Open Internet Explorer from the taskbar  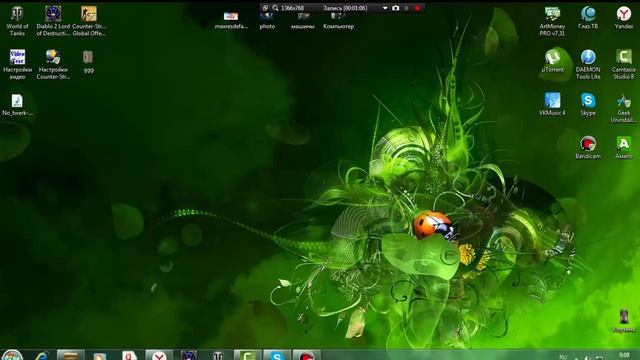point(42,356)
